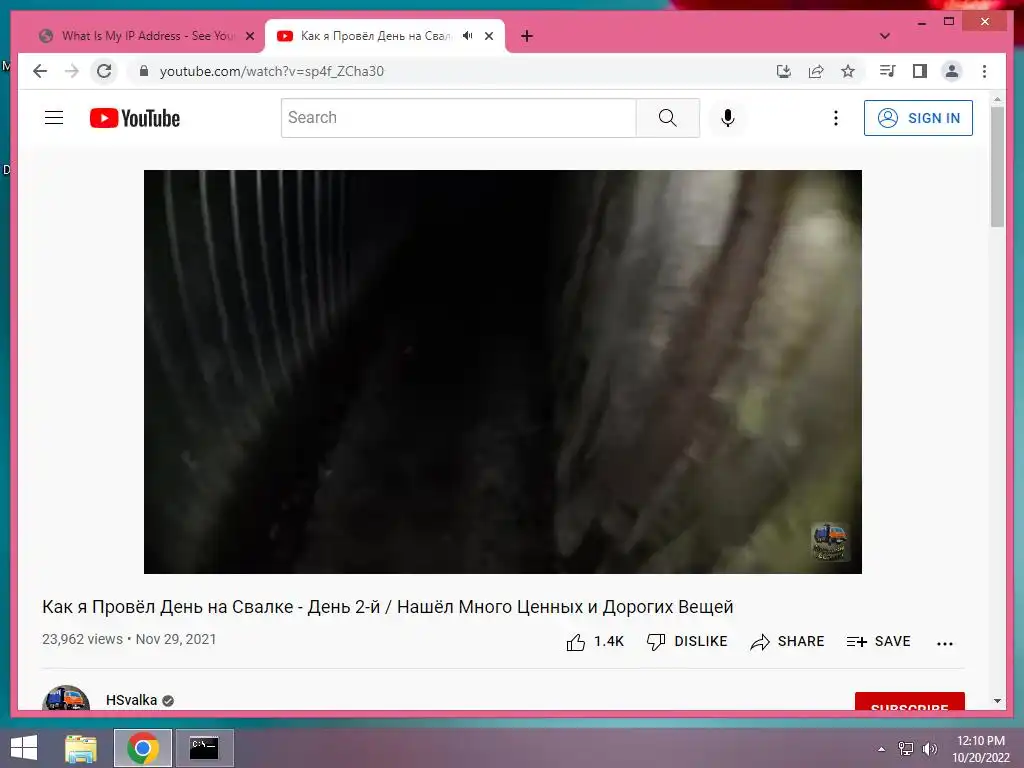Go back to the previous page

pyautogui.click(x=40, y=71)
